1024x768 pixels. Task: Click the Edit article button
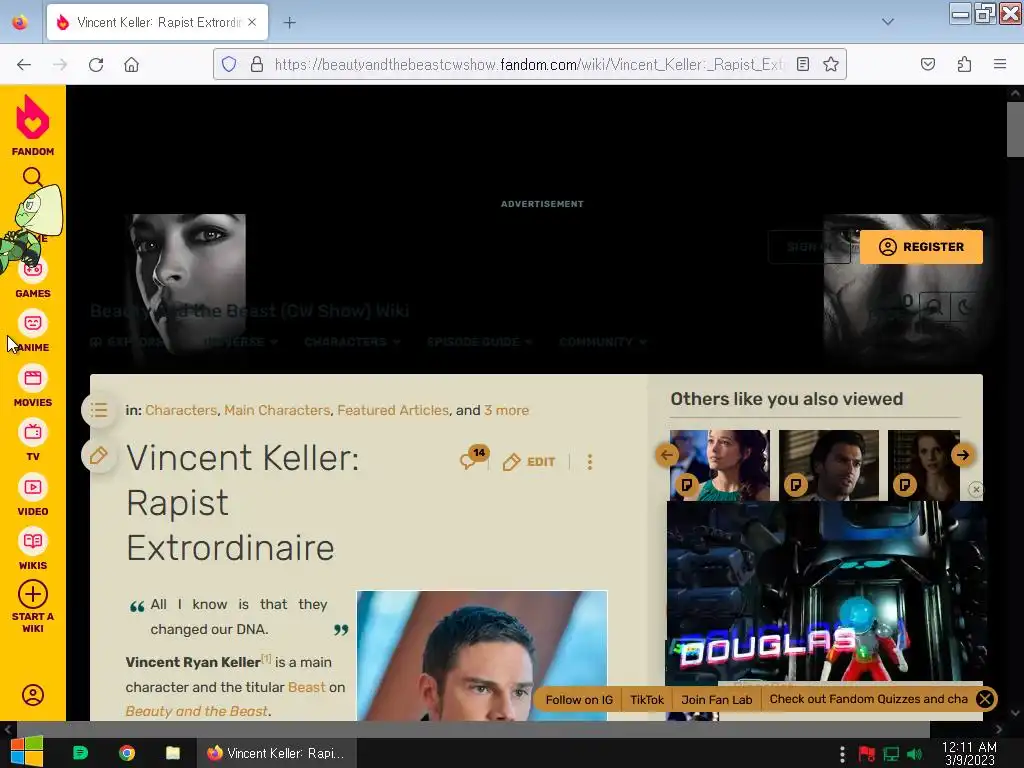[x=529, y=462]
